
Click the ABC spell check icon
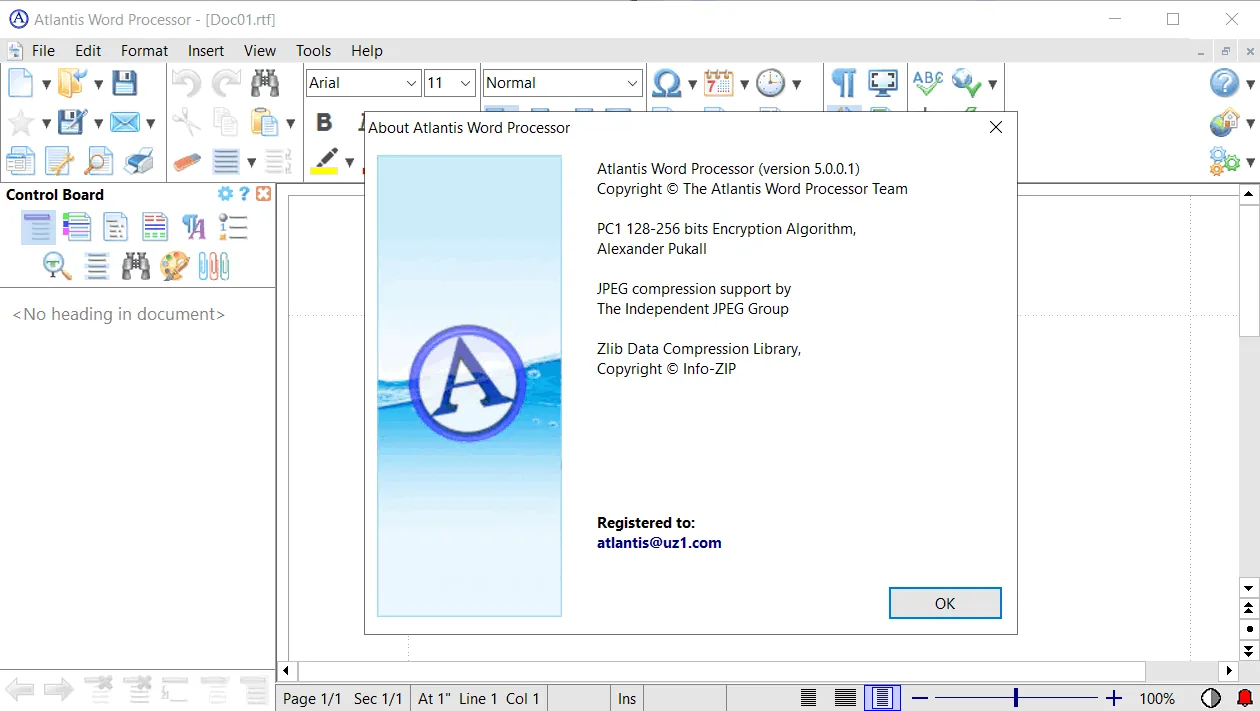(928, 82)
